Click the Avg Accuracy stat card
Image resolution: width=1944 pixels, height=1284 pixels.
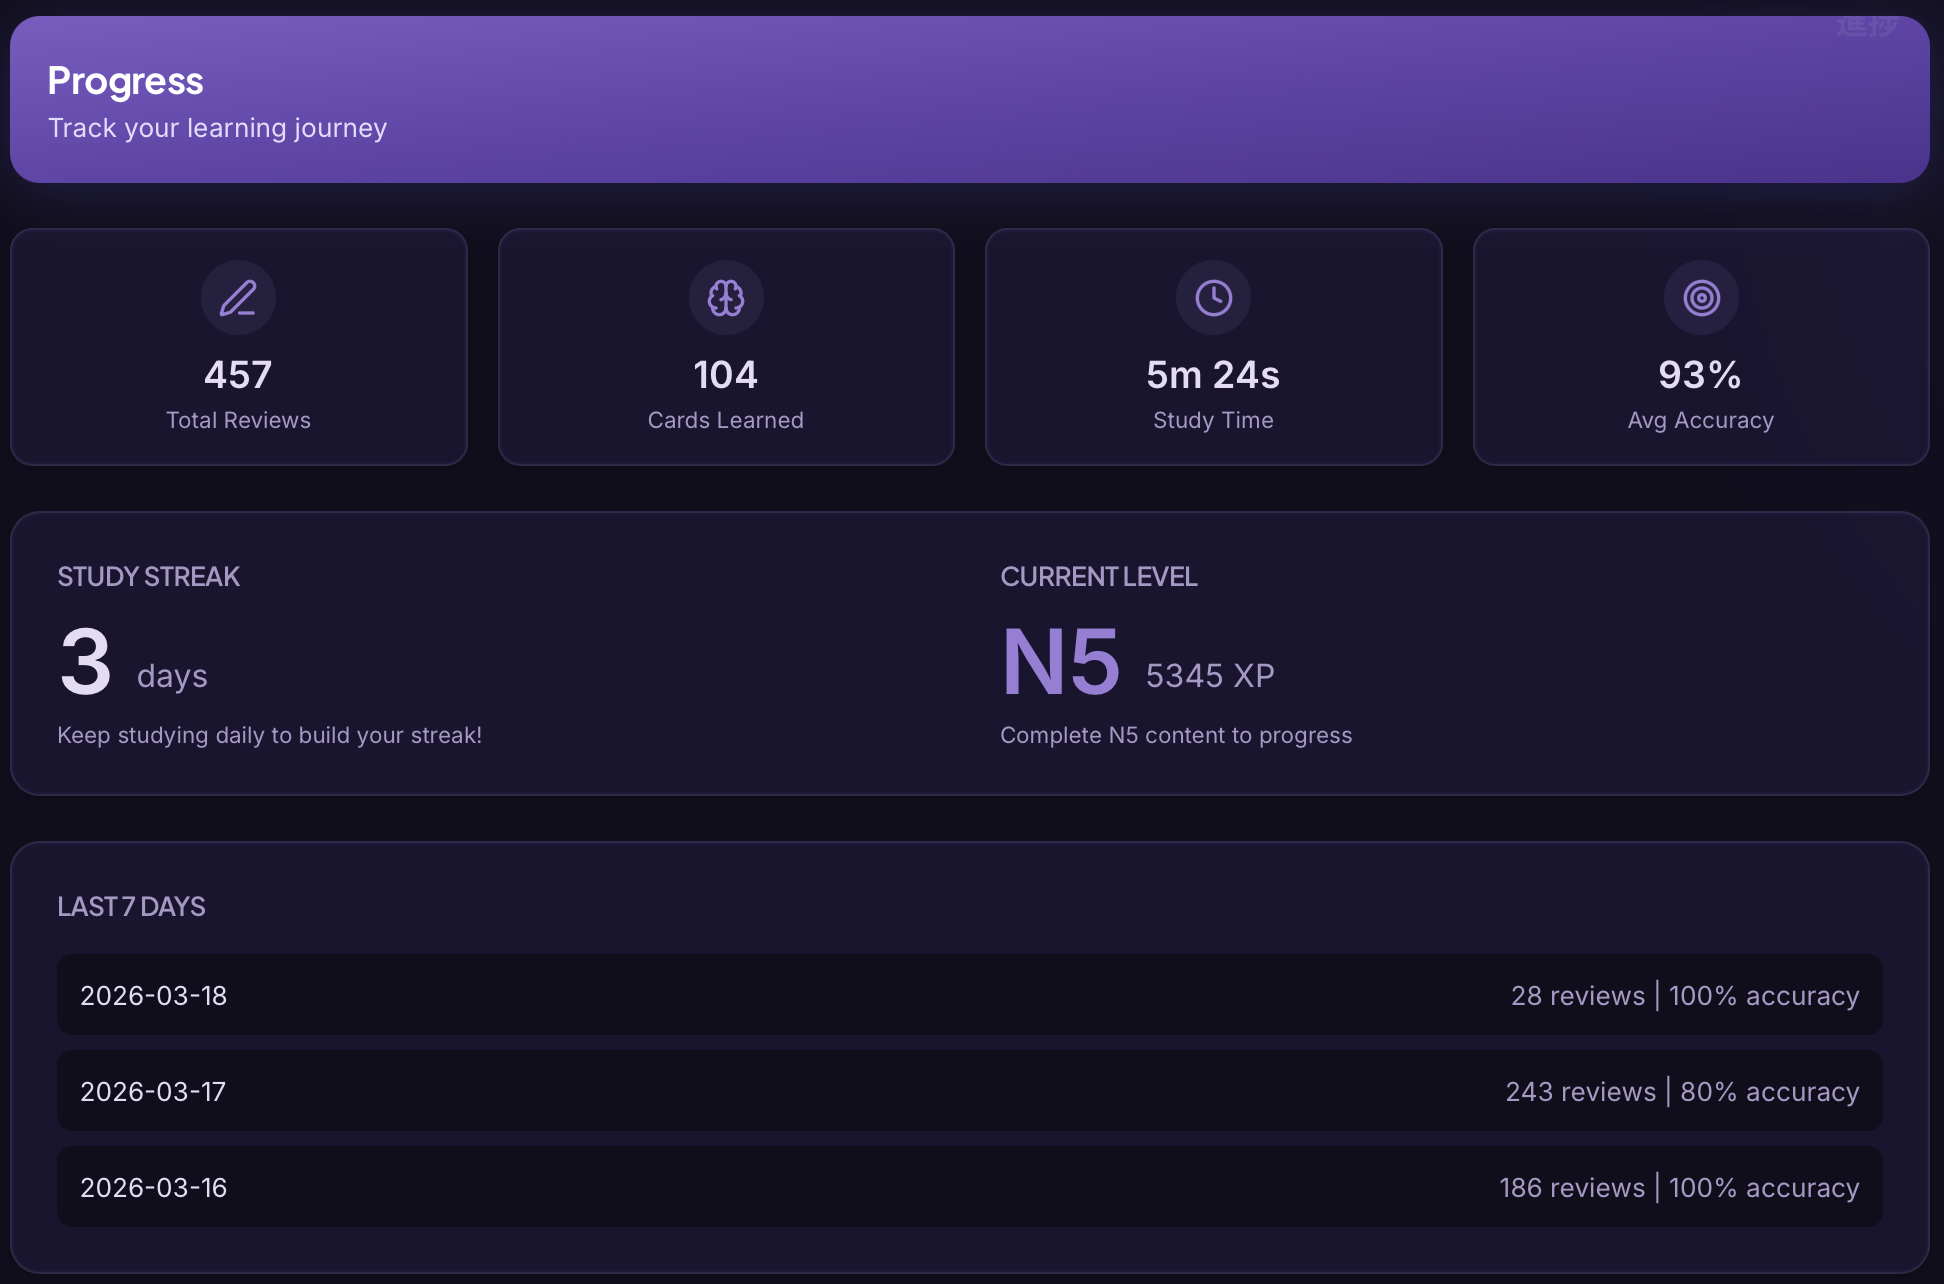tap(1700, 347)
